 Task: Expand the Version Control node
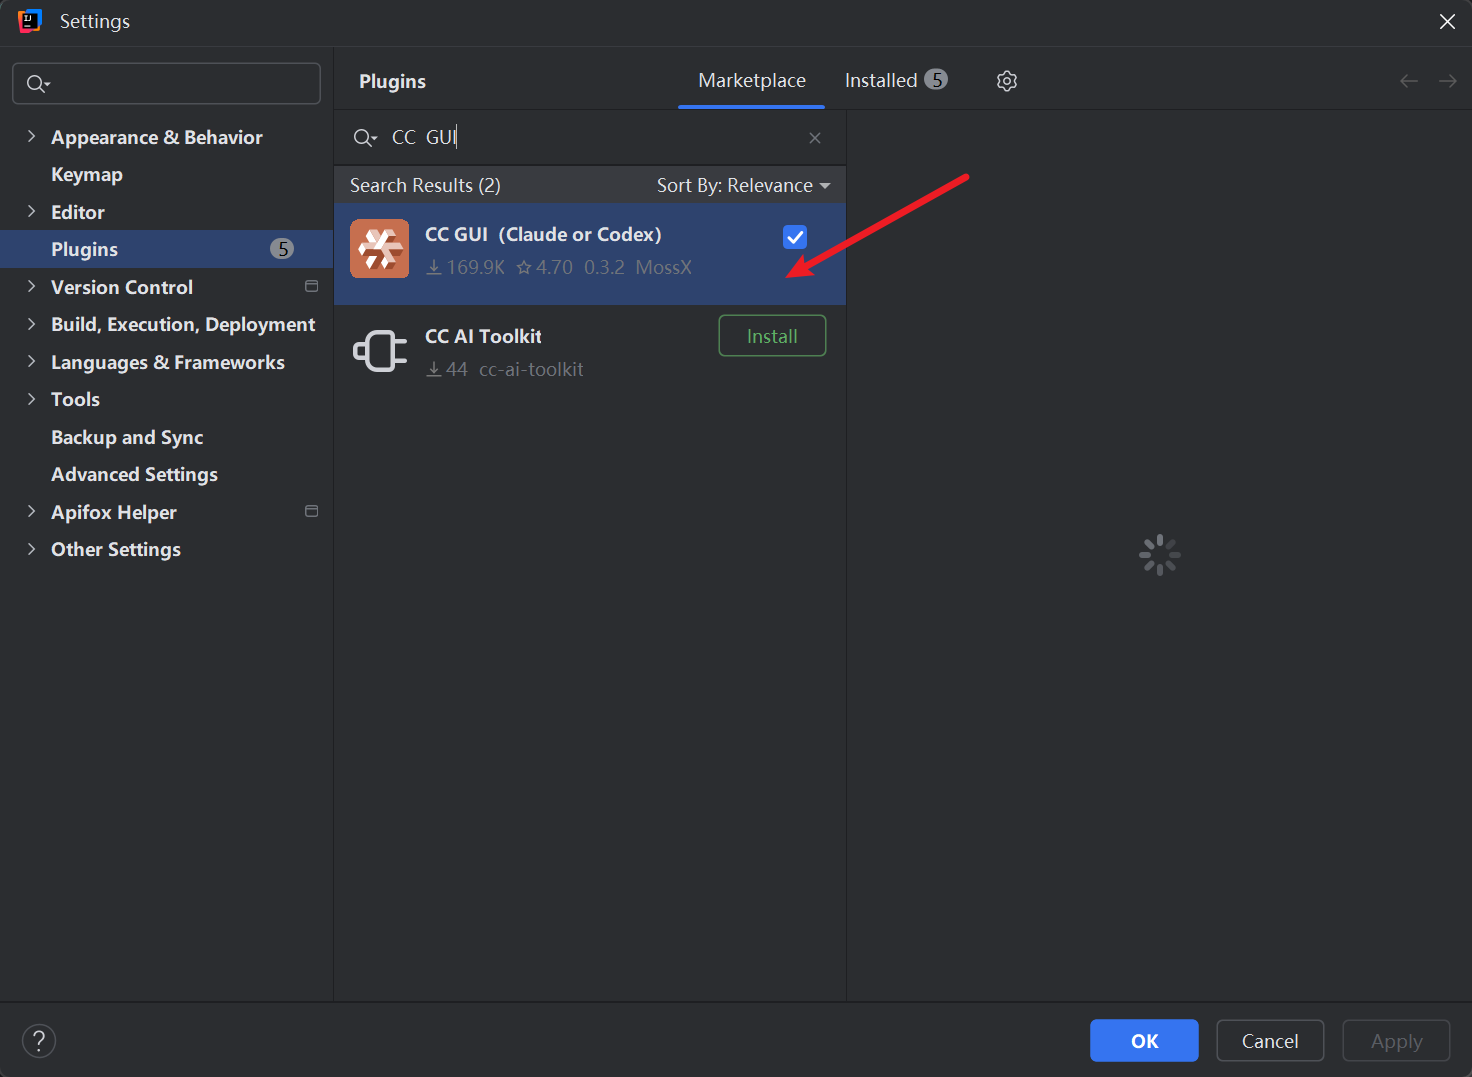coord(31,287)
